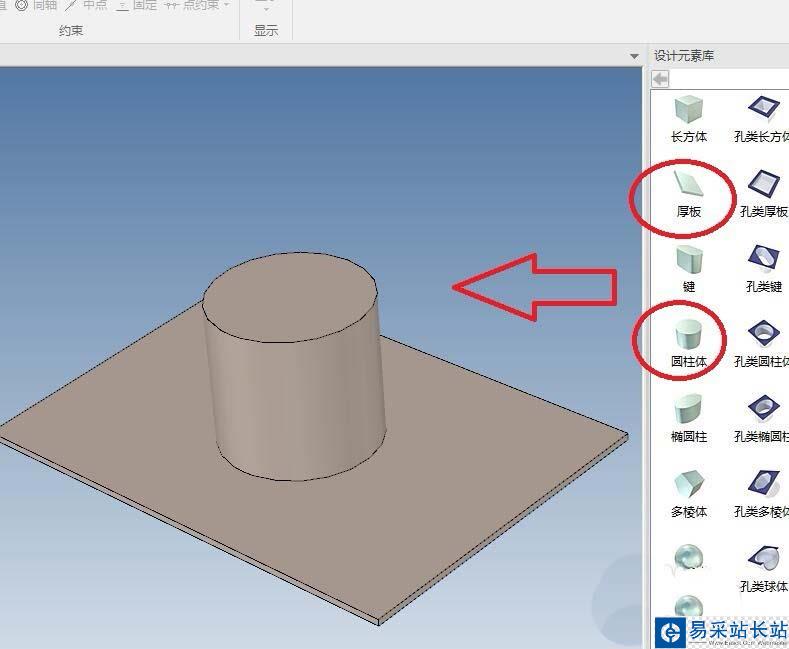Pick the 键 key shape element

point(688,270)
